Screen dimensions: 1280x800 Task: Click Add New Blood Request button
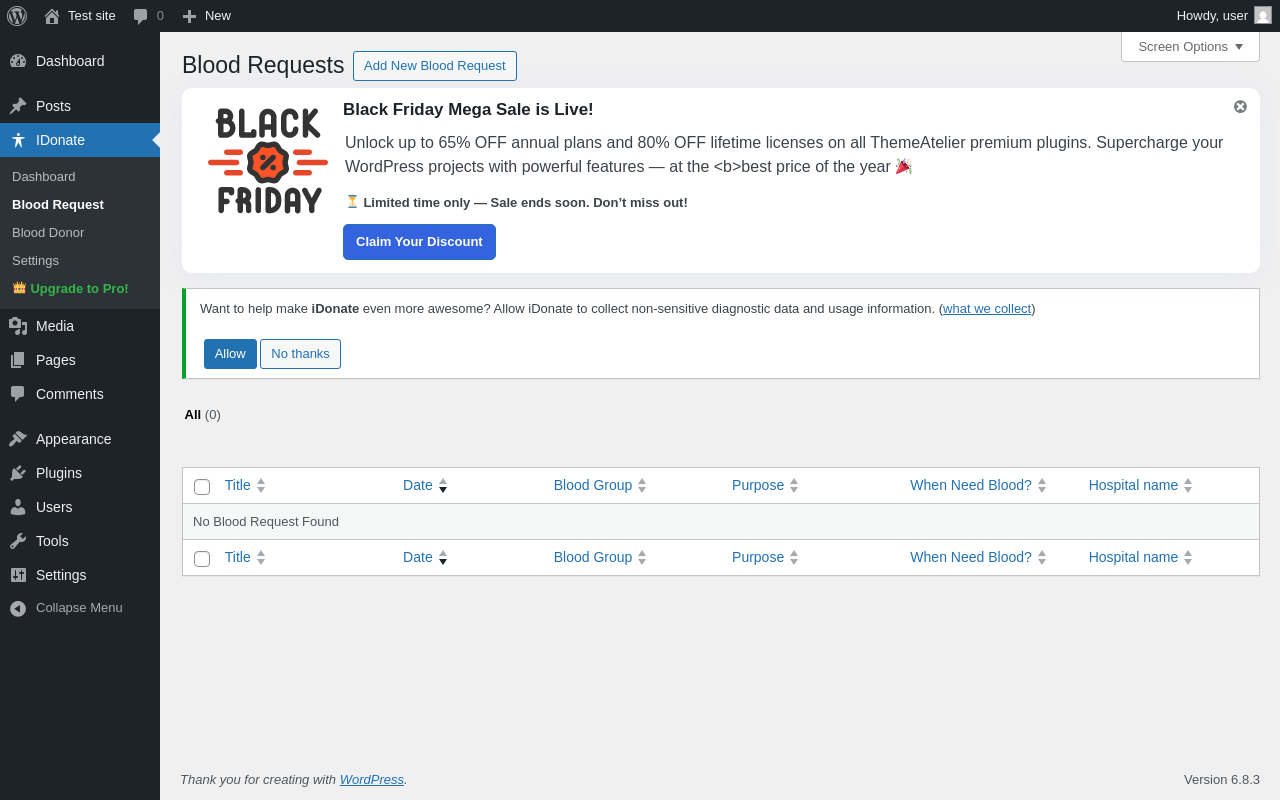coord(435,66)
